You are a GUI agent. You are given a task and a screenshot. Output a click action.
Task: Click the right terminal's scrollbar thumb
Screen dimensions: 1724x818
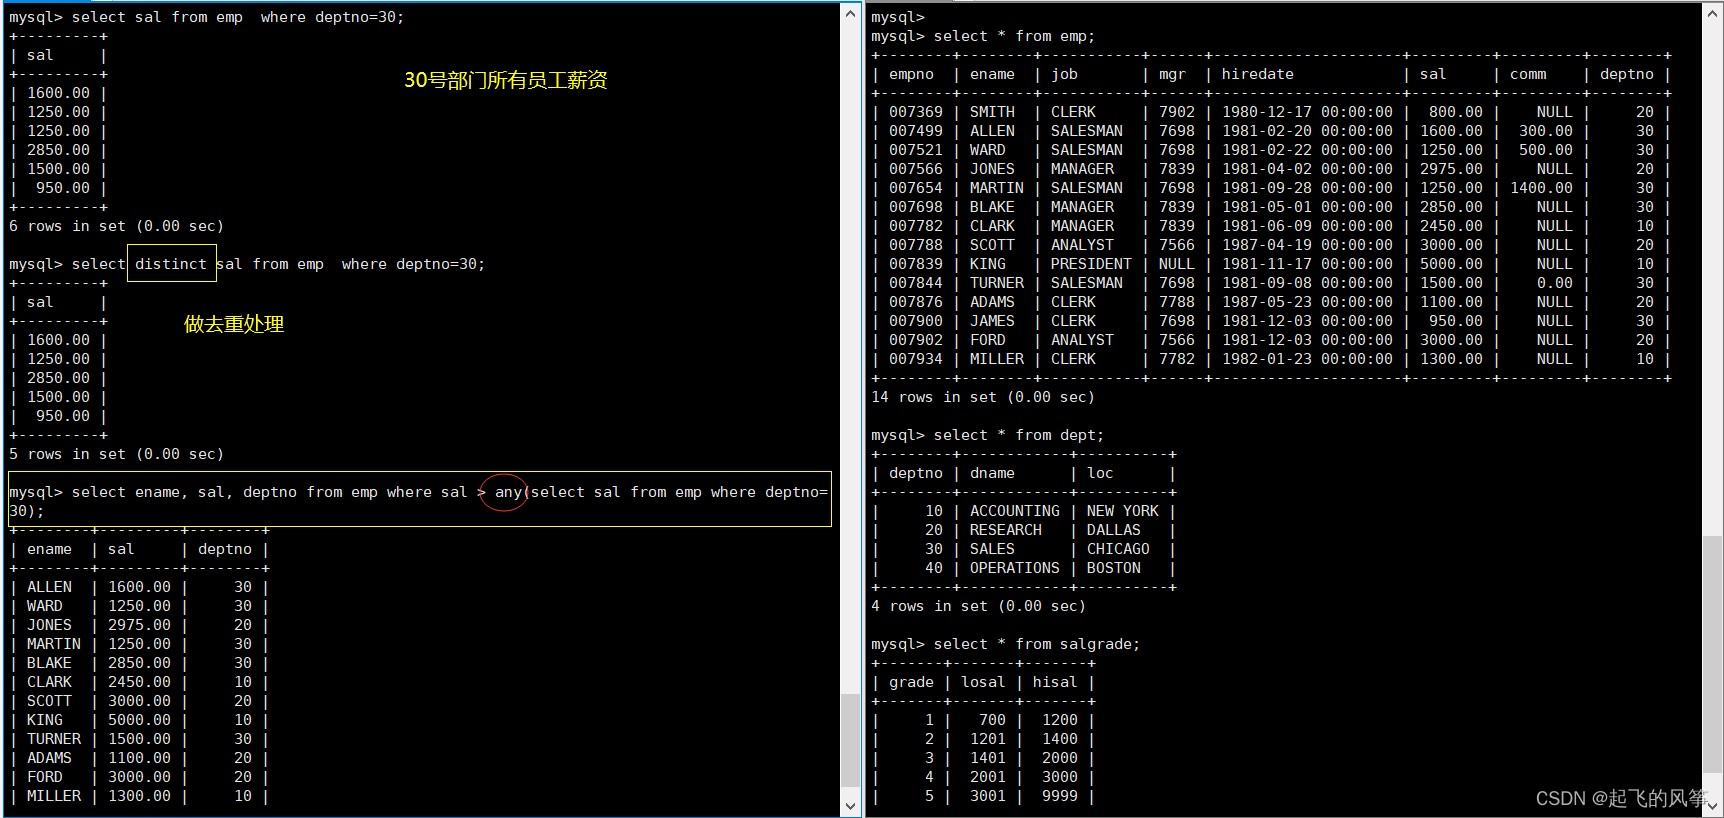(1712, 654)
